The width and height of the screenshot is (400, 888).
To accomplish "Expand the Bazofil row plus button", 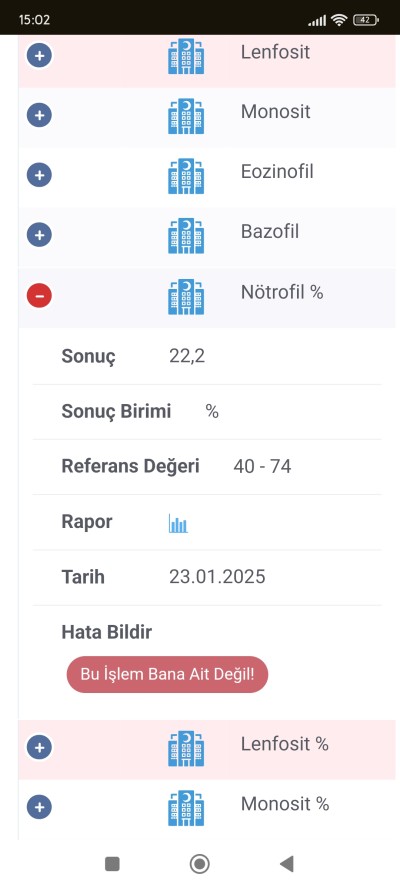I will pyautogui.click(x=39, y=235).
